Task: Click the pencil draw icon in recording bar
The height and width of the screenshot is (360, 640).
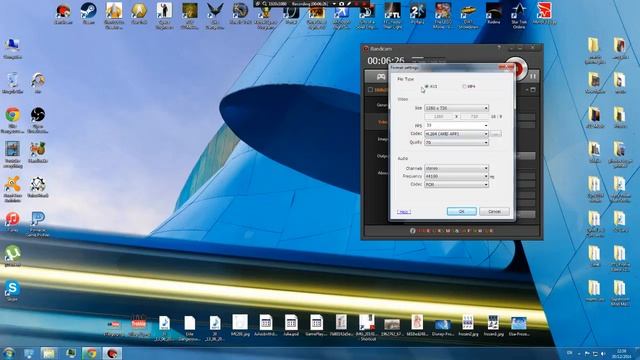Action: [349, 4]
